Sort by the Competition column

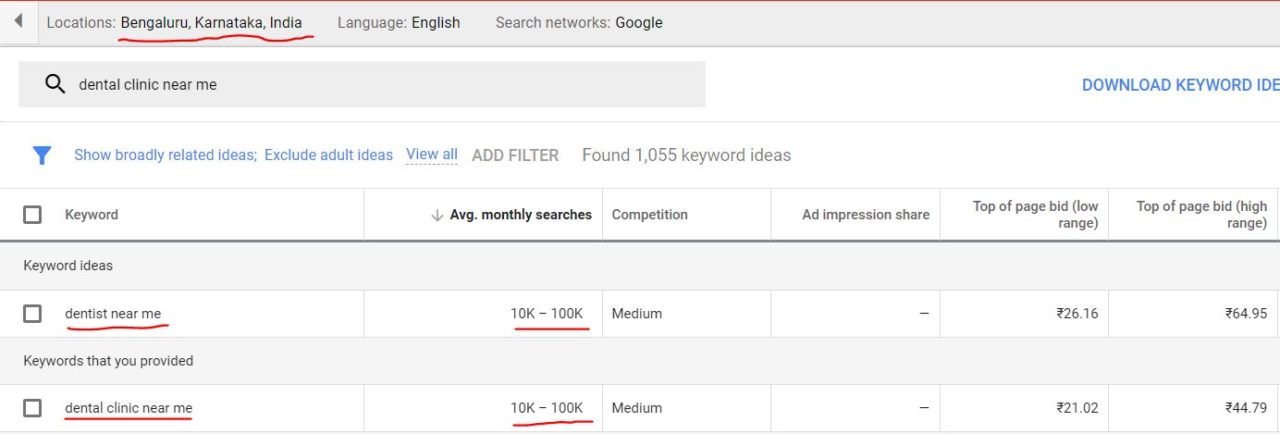point(650,214)
